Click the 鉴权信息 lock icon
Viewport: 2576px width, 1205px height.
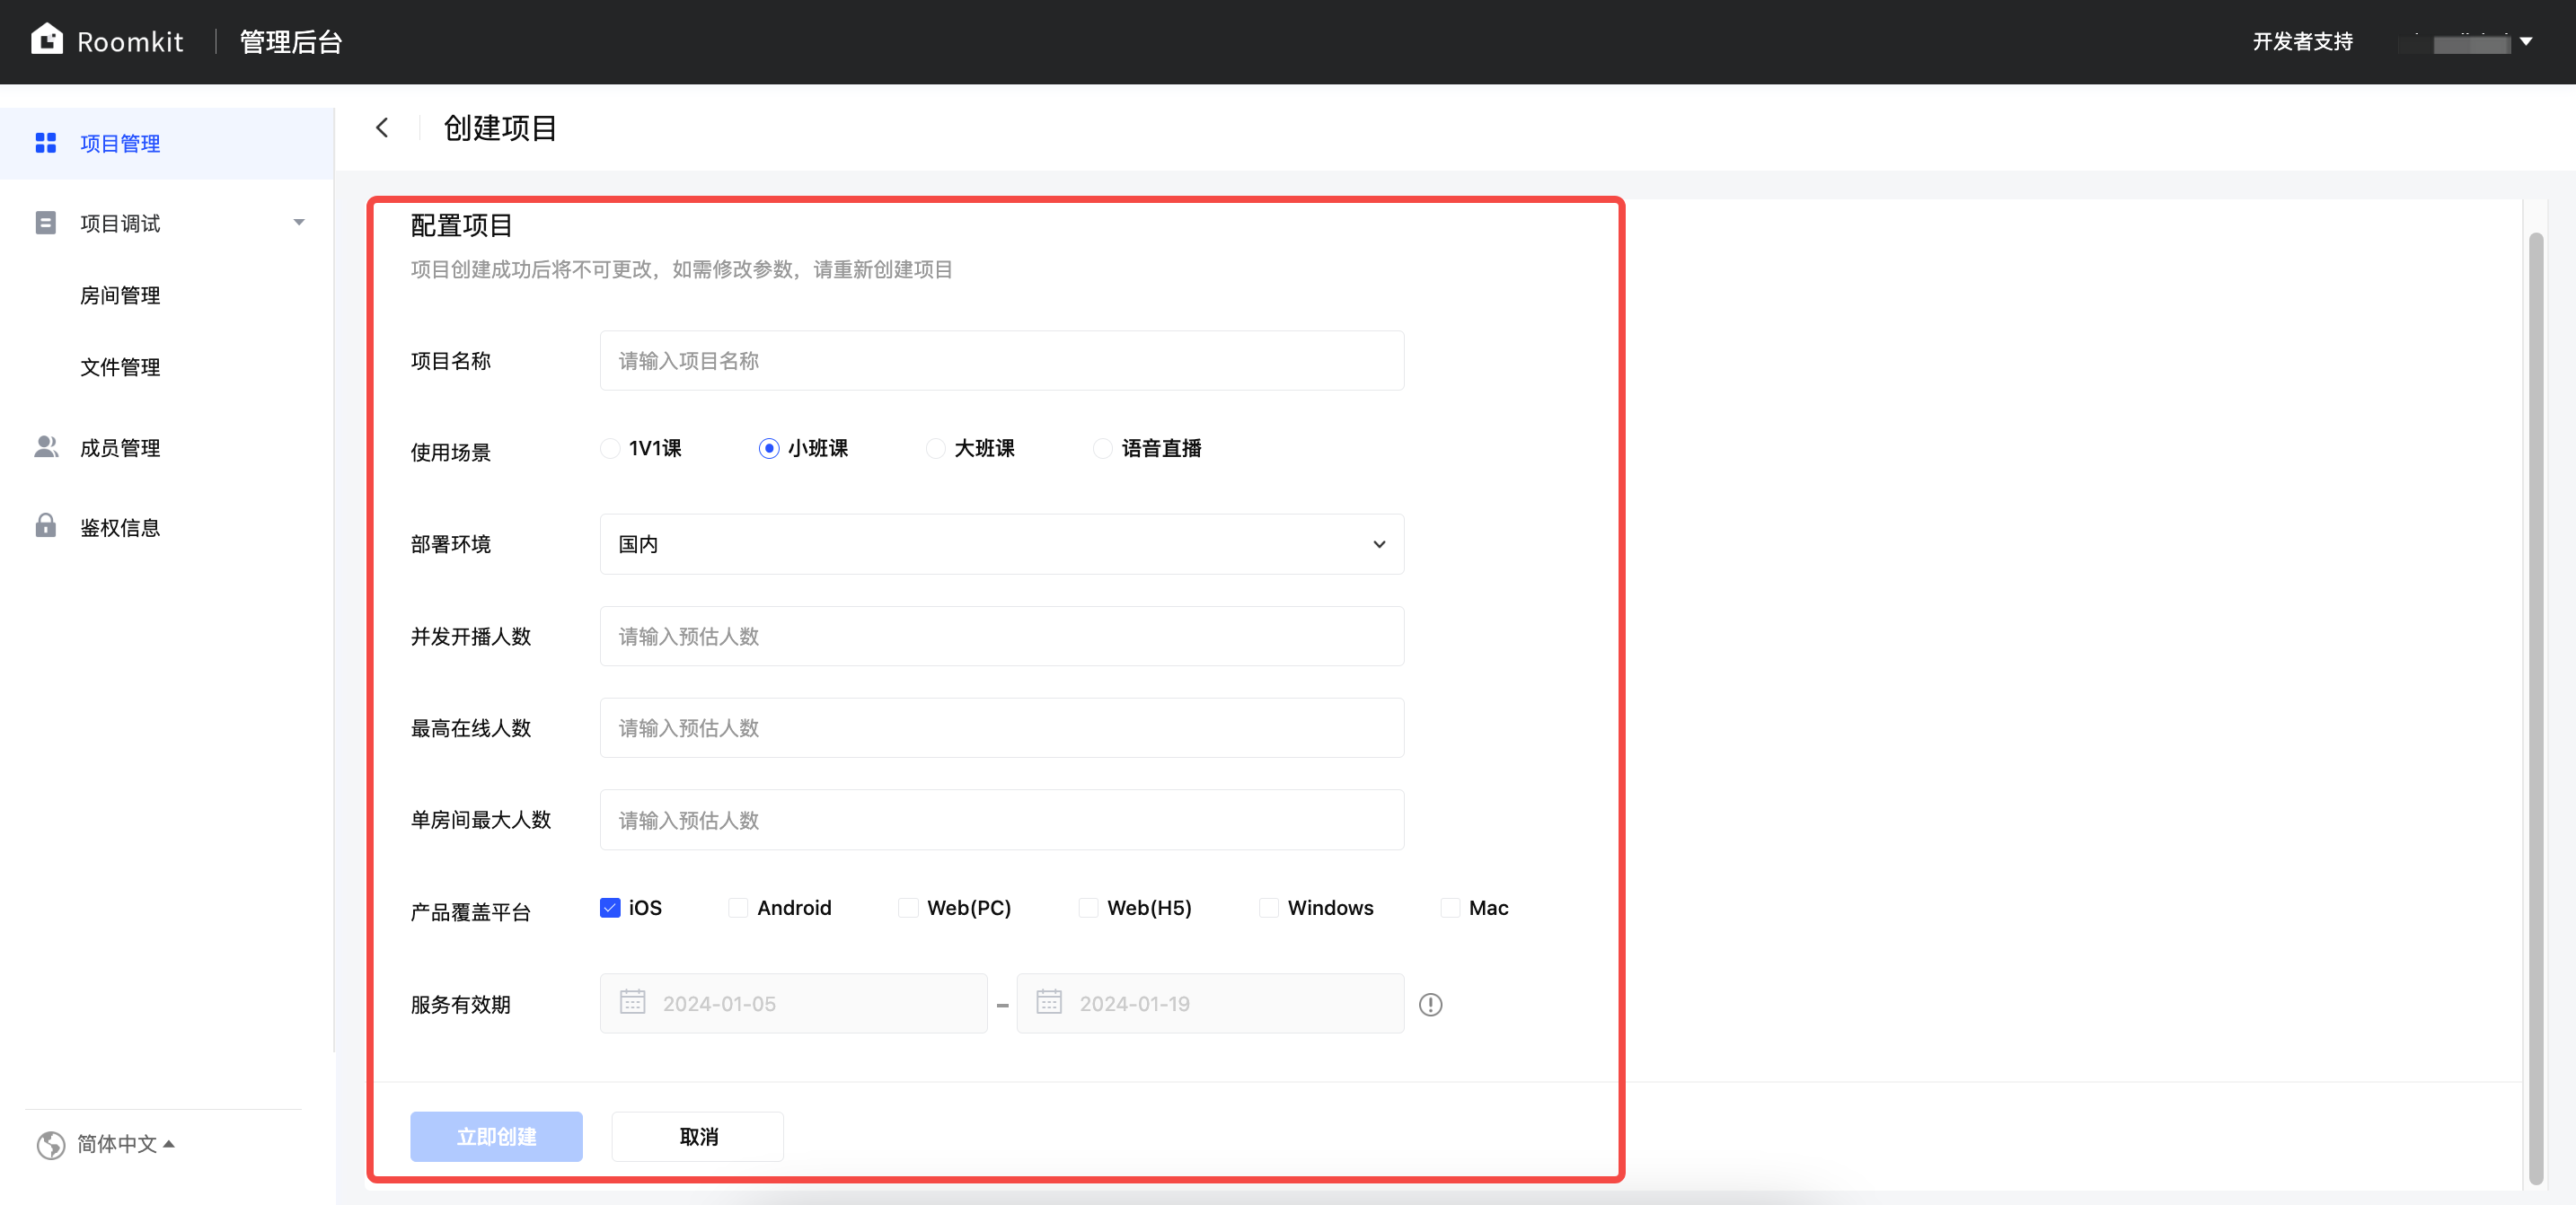46,526
